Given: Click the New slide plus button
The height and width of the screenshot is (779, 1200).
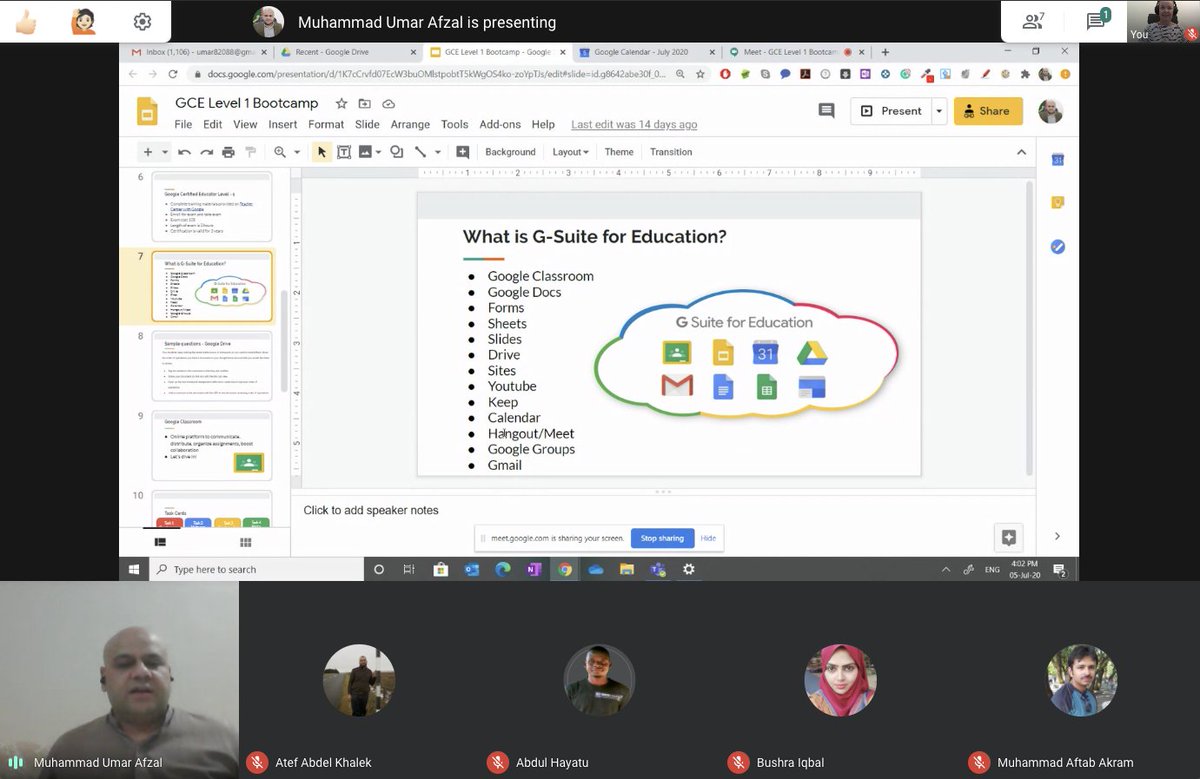Looking at the screenshot, I should click(x=148, y=152).
